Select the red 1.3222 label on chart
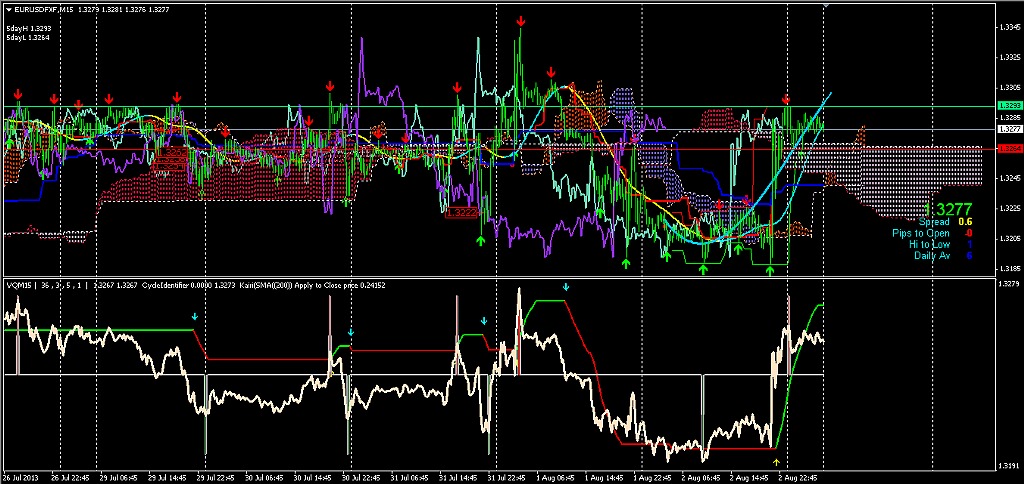The height and width of the screenshot is (484, 1024). point(461,213)
